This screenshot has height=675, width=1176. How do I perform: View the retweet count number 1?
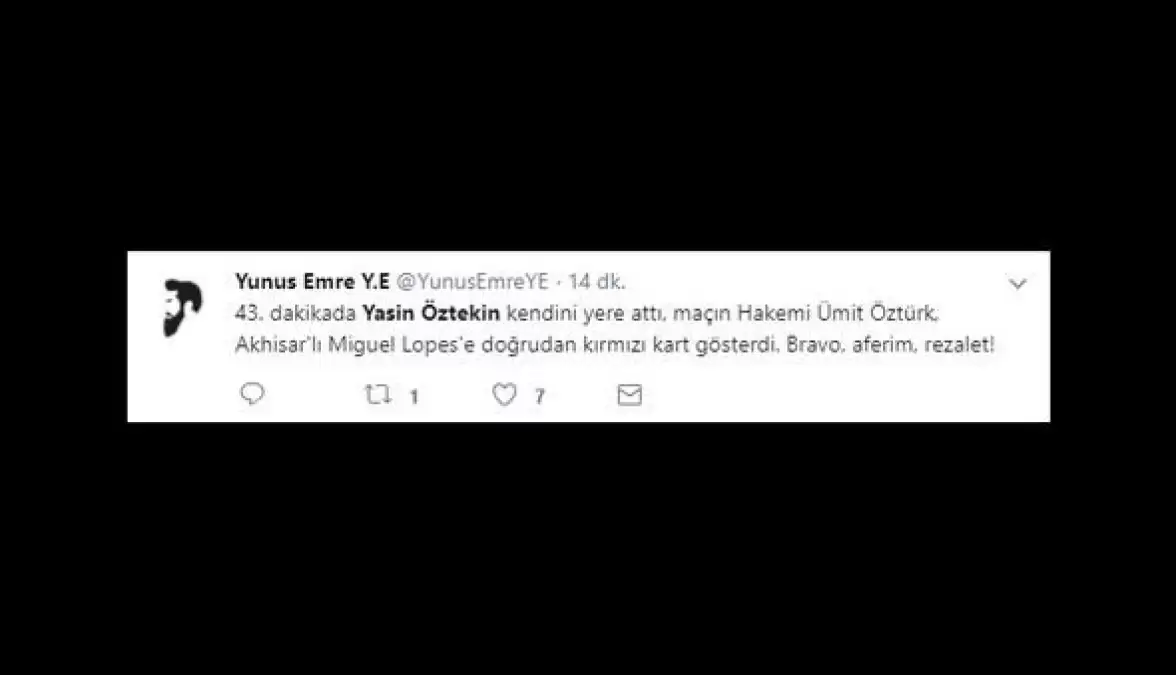pos(413,396)
